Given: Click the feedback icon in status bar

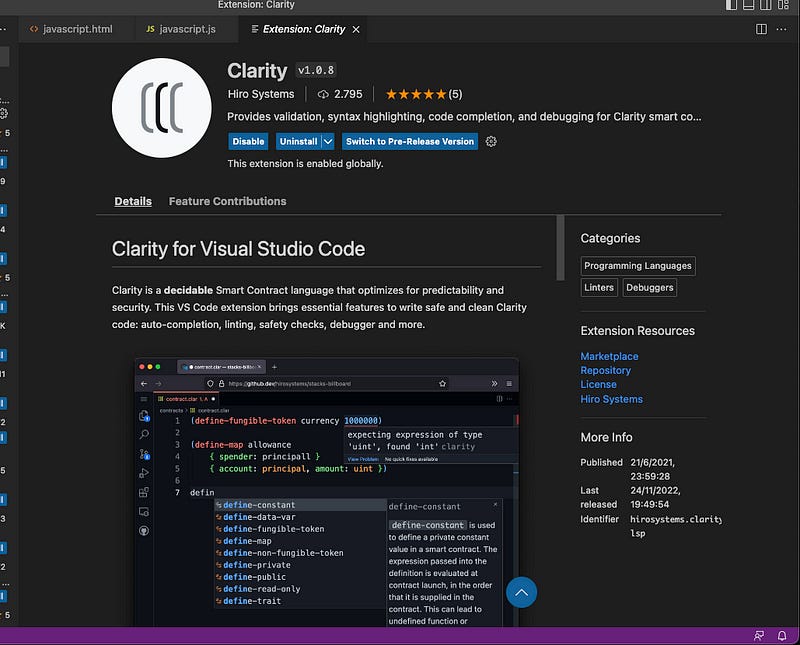Looking at the screenshot, I should 759,636.
